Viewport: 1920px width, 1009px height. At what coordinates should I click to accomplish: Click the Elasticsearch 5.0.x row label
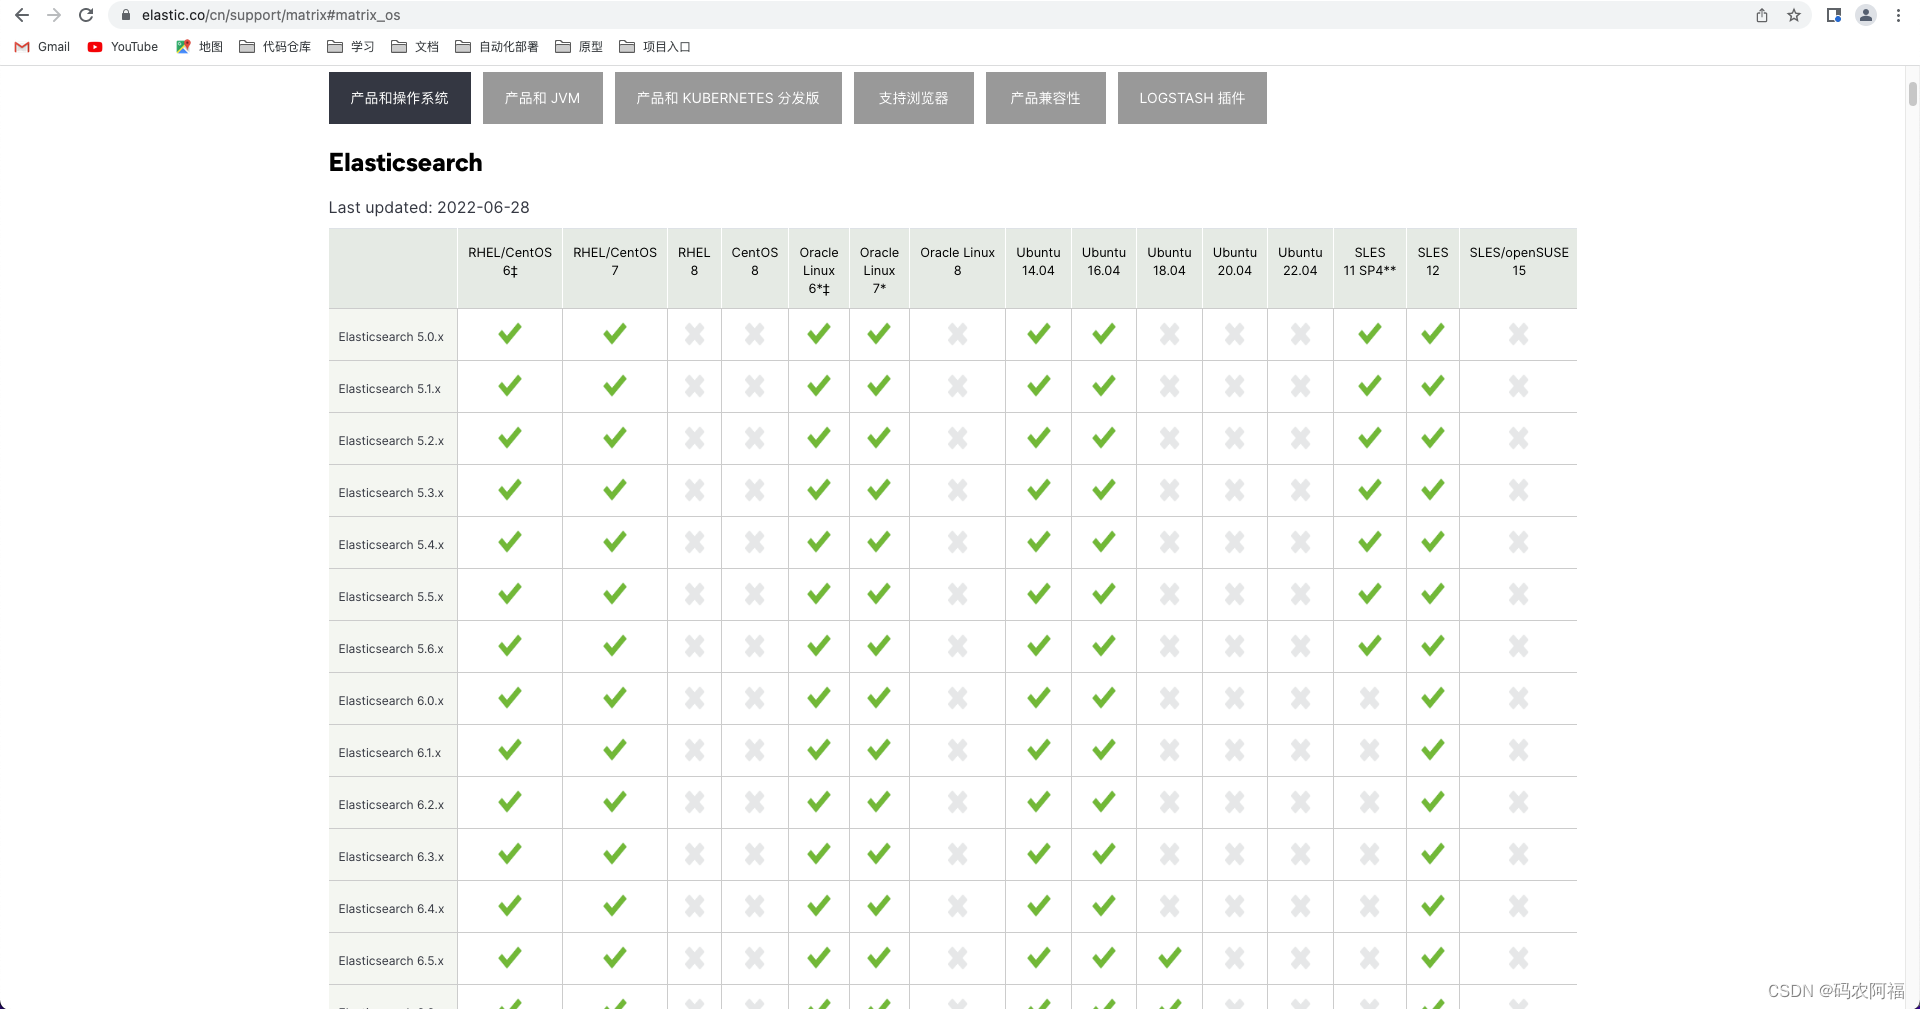(391, 337)
